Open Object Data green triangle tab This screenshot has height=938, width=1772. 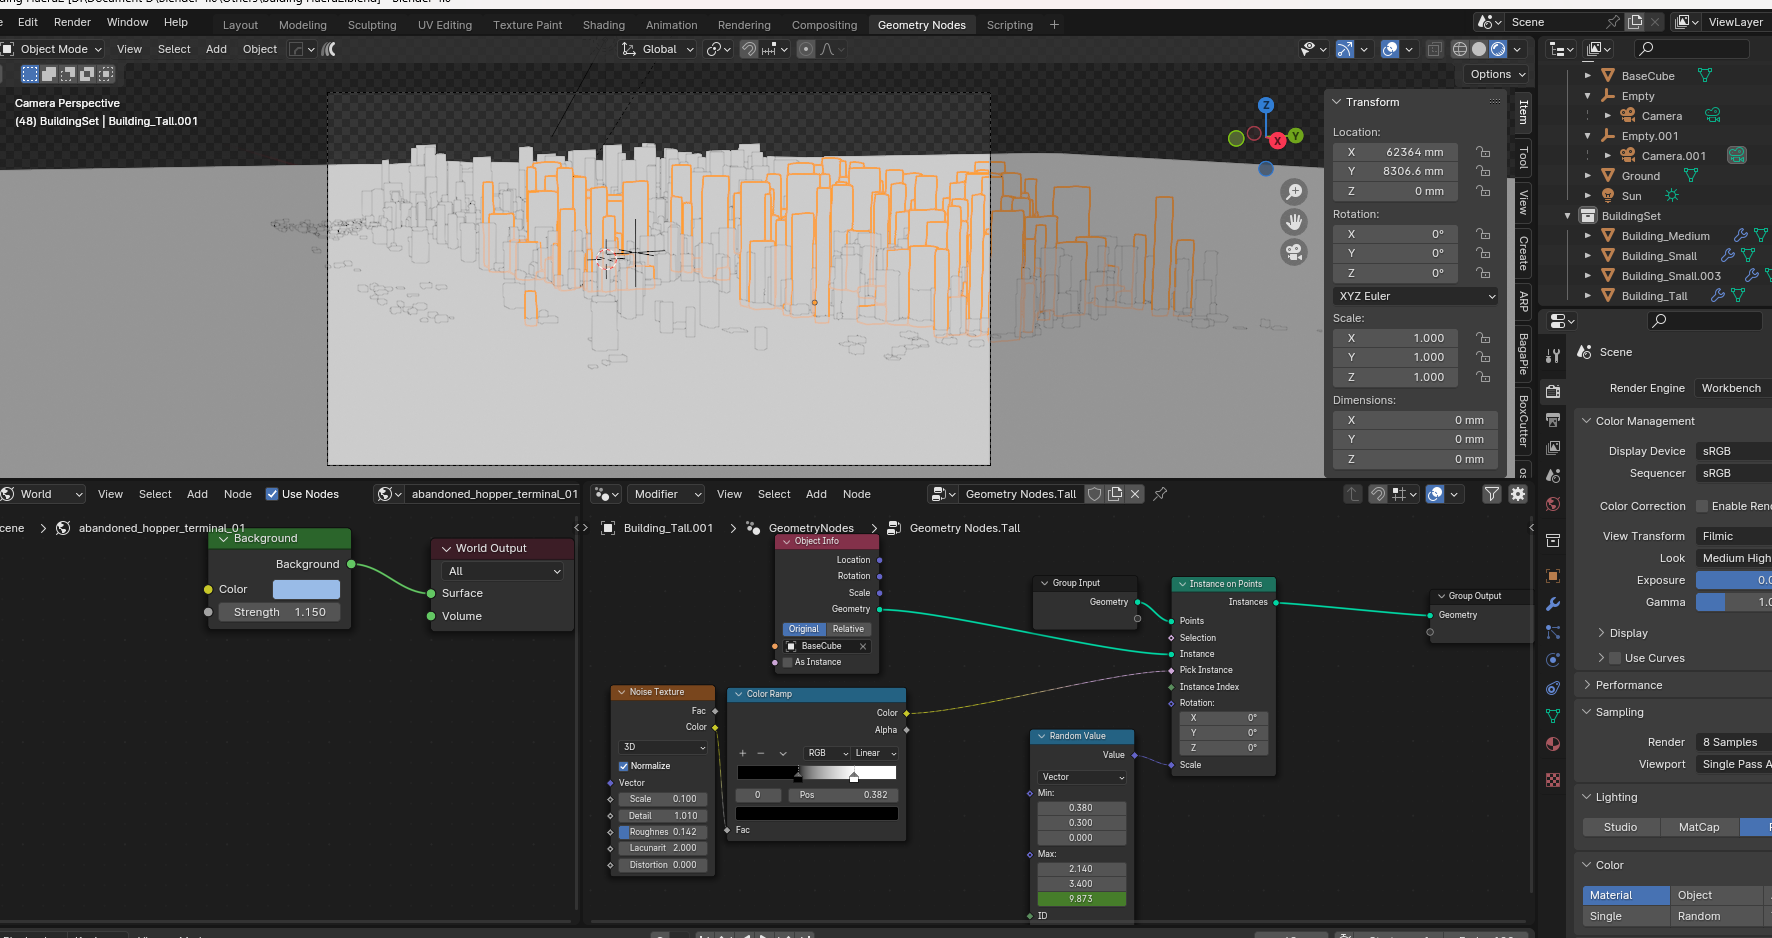[1553, 716]
